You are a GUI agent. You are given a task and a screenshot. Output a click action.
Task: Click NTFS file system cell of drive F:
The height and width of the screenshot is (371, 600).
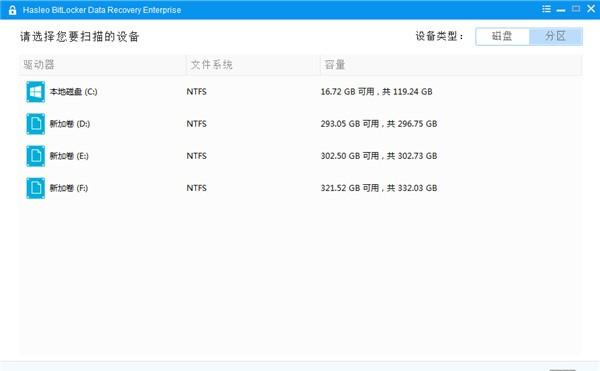[197, 188]
